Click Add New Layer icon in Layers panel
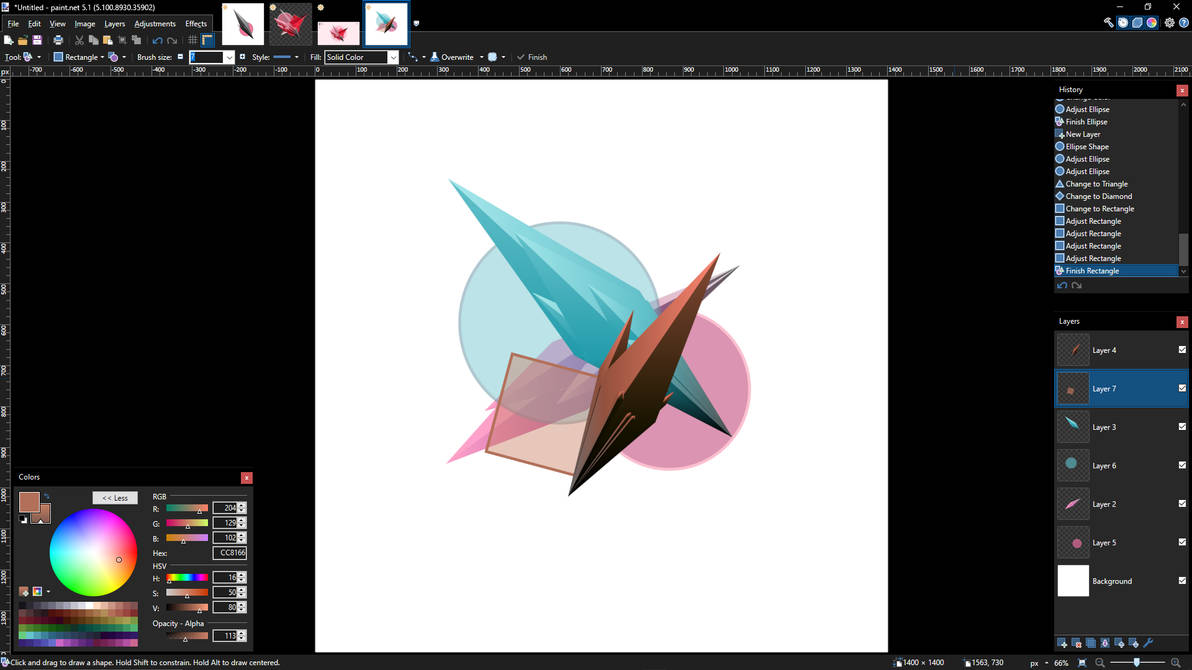This screenshot has height=670, width=1192. [1062, 643]
